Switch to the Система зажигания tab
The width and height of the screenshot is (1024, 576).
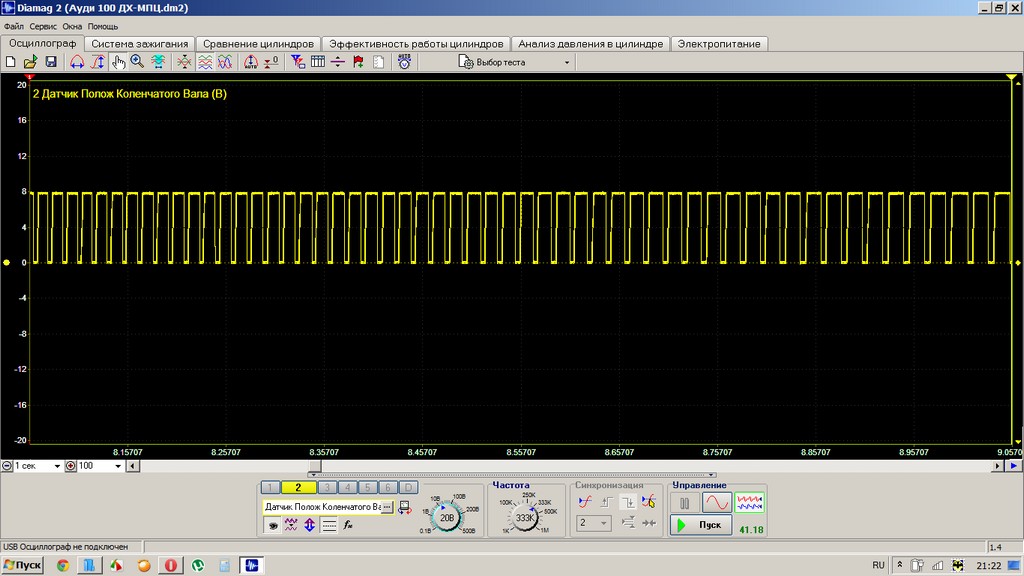(x=140, y=44)
